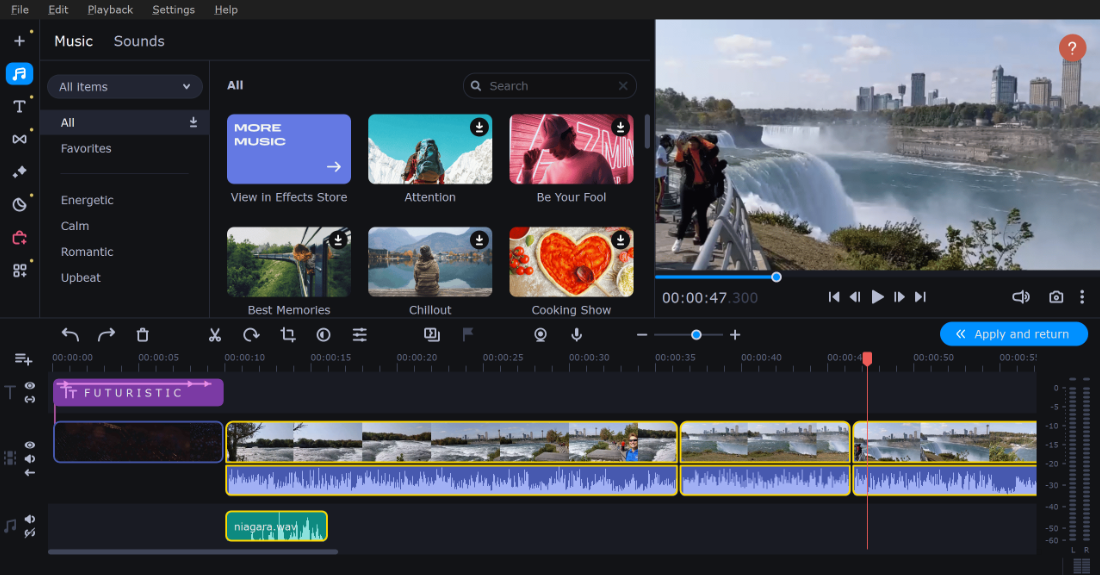Click the Apply and return button
Viewport: 1100px width, 575px height.
1014,334
